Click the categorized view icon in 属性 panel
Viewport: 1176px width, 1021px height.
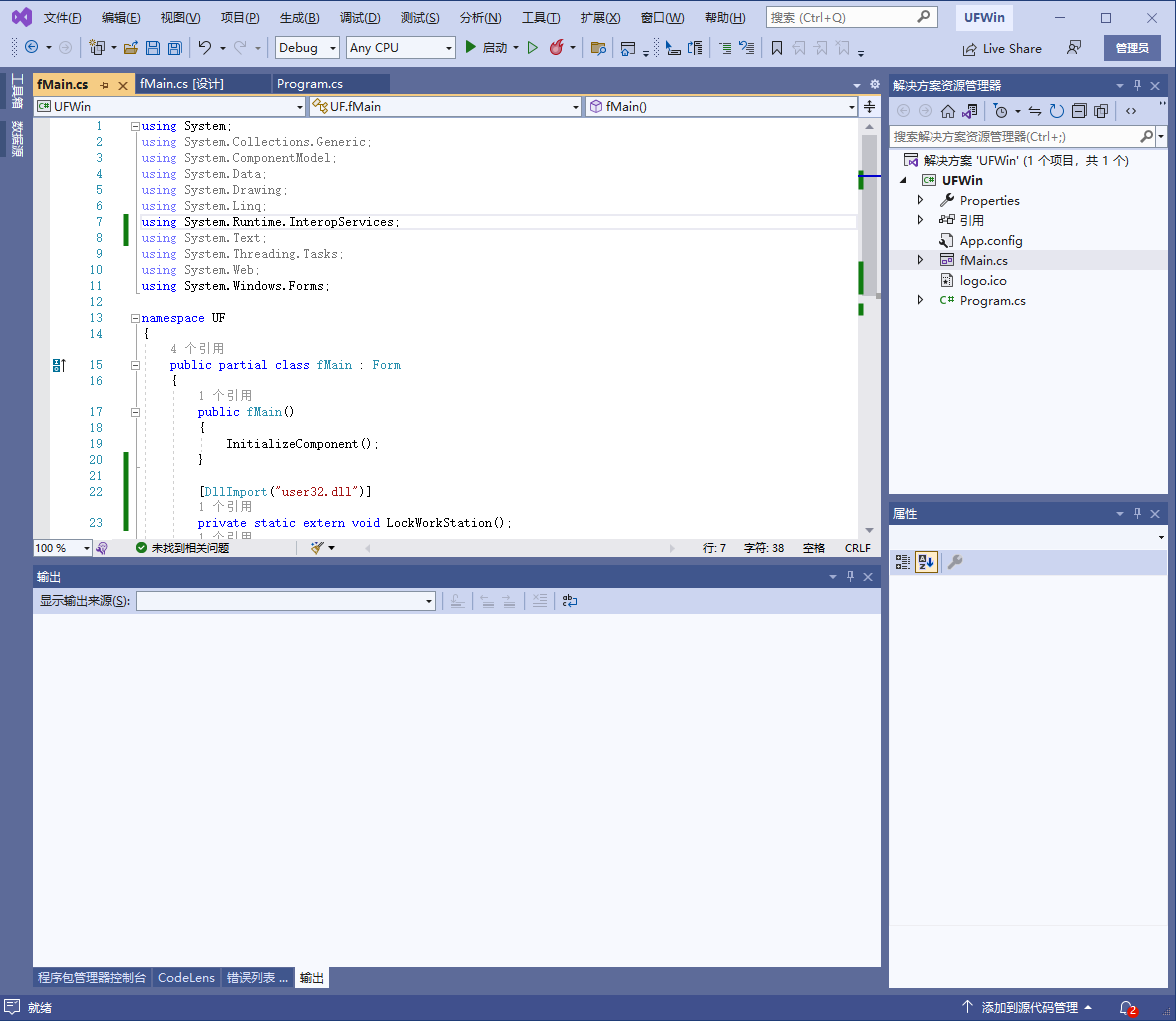(x=903, y=562)
